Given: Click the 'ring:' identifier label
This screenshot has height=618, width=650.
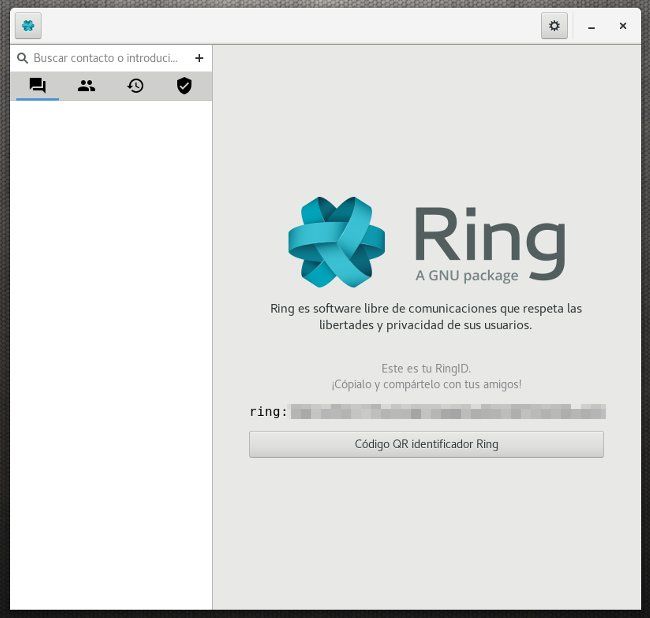Looking at the screenshot, I should (x=268, y=411).
